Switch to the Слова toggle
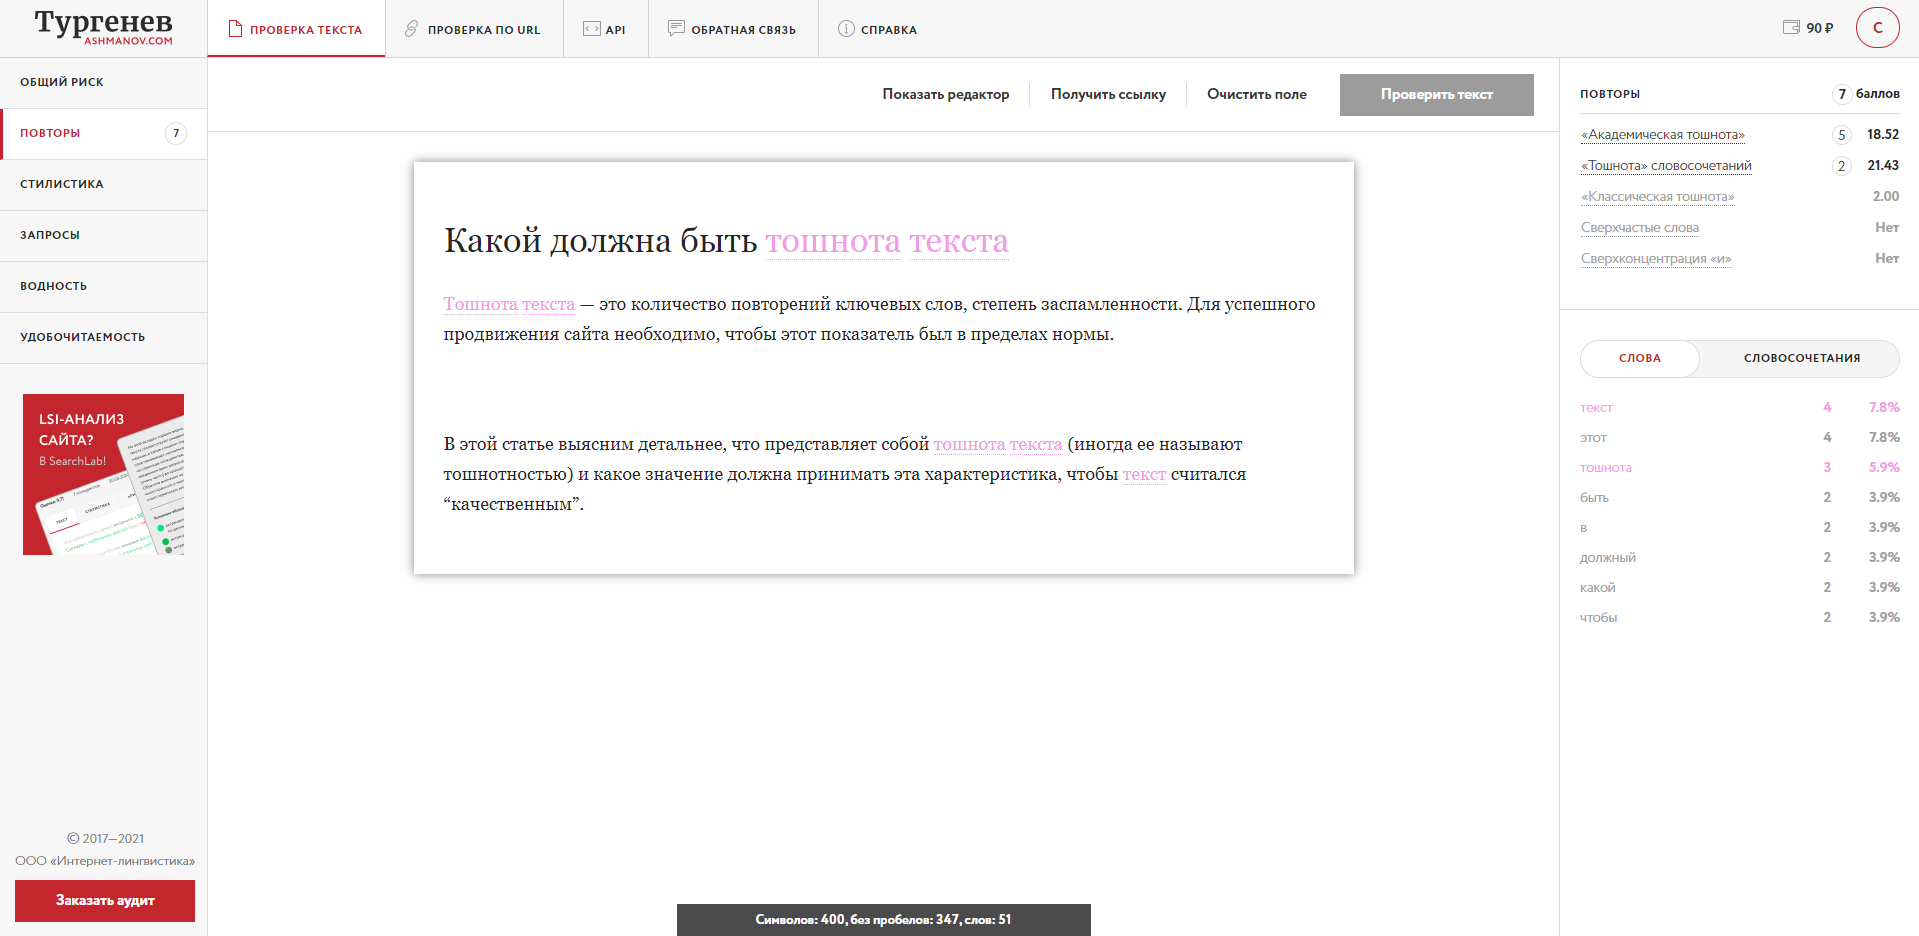This screenshot has height=936, width=1919. tap(1639, 358)
